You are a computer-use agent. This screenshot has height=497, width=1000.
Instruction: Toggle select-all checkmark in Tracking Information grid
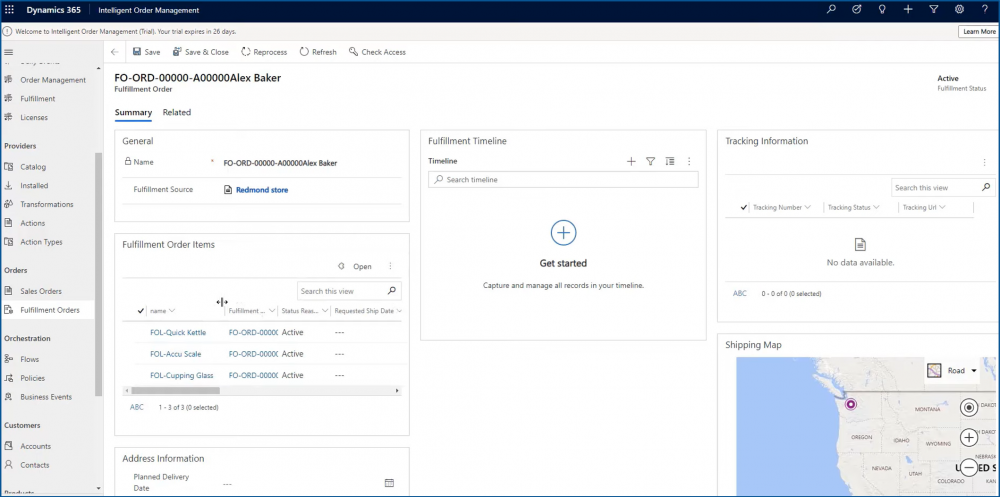[743, 207]
